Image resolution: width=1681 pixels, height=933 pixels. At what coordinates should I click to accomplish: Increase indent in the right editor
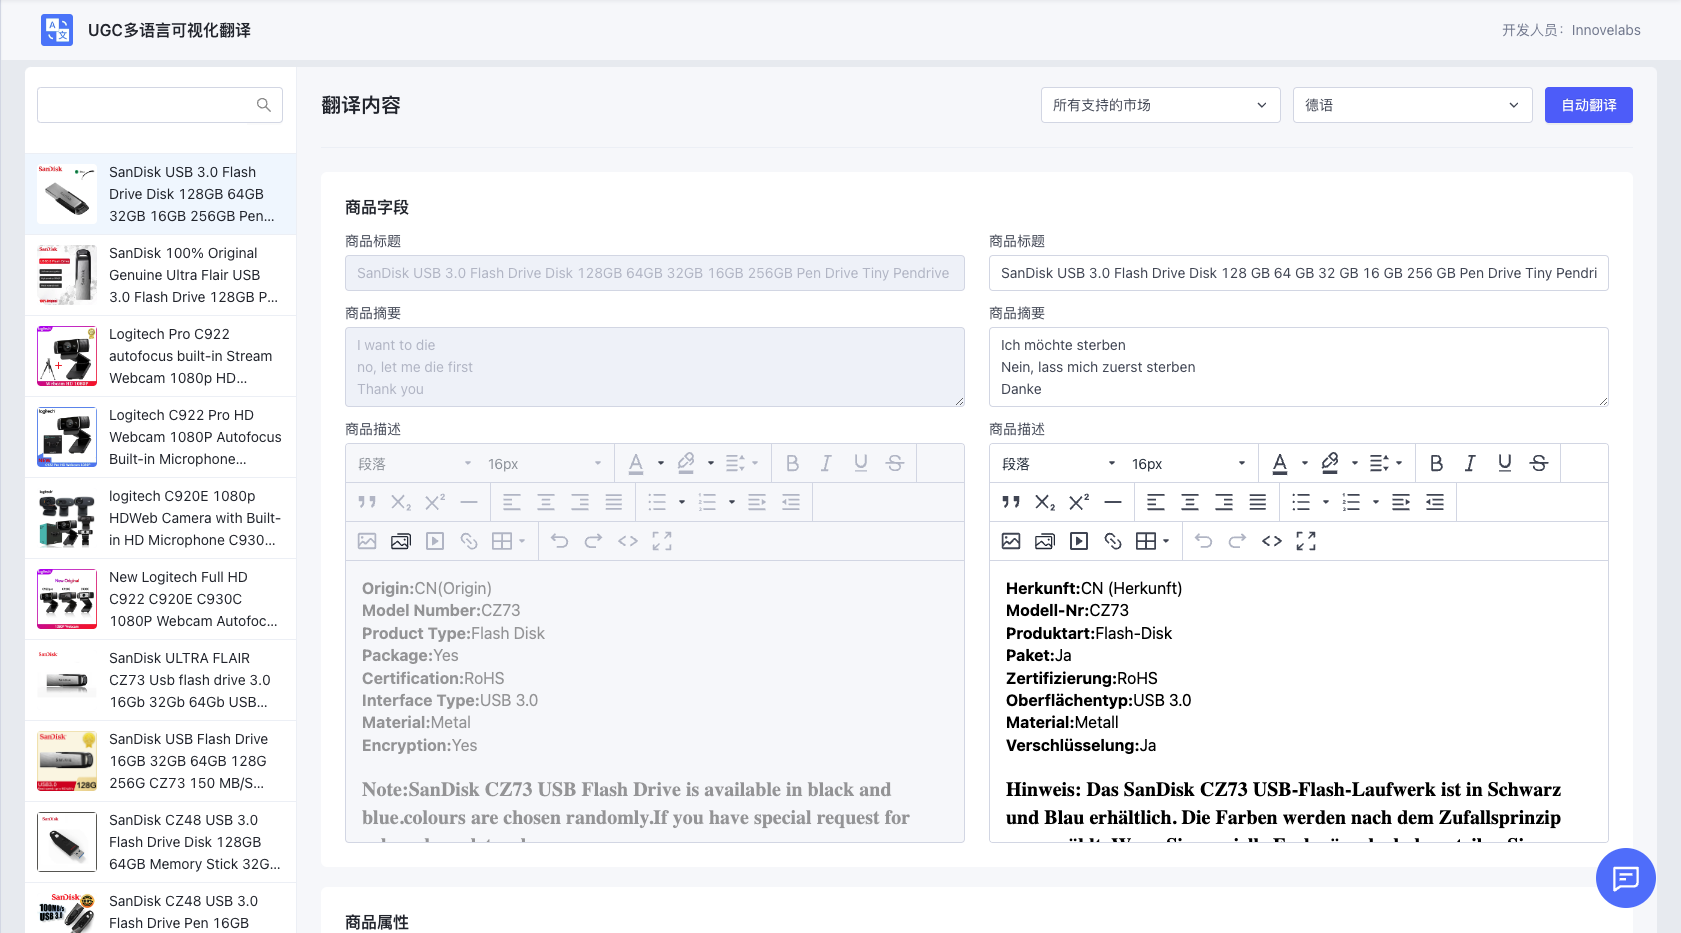[x=1401, y=502]
